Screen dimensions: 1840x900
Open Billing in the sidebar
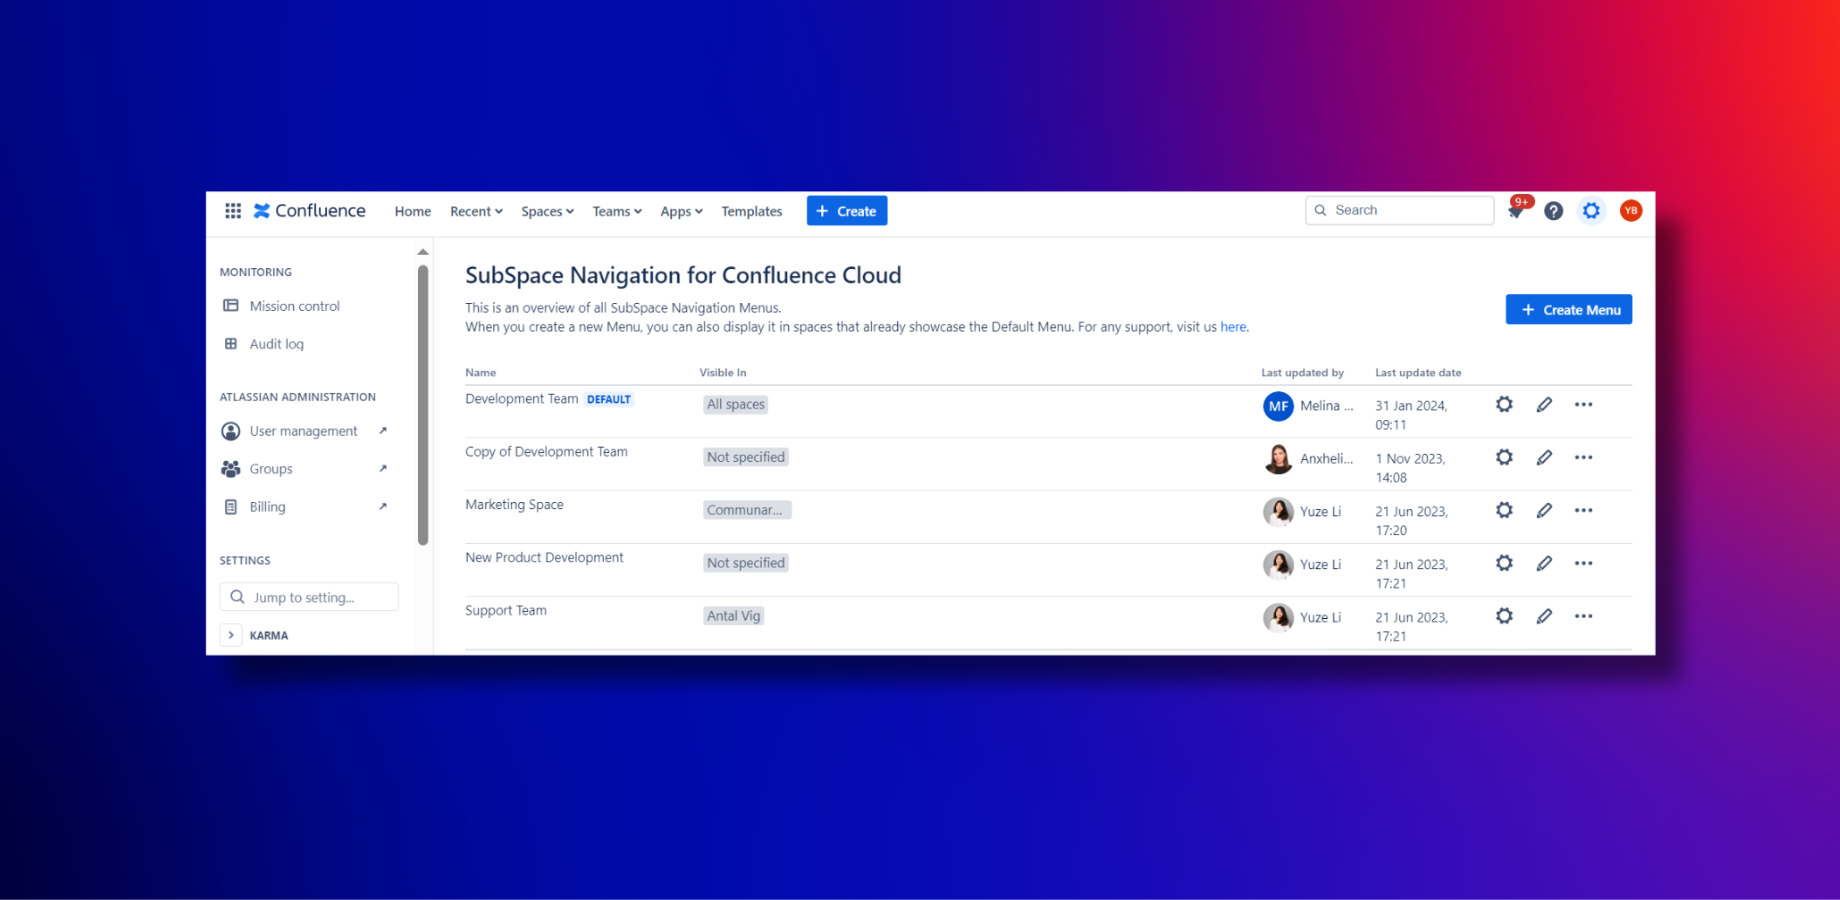coord(268,507)
